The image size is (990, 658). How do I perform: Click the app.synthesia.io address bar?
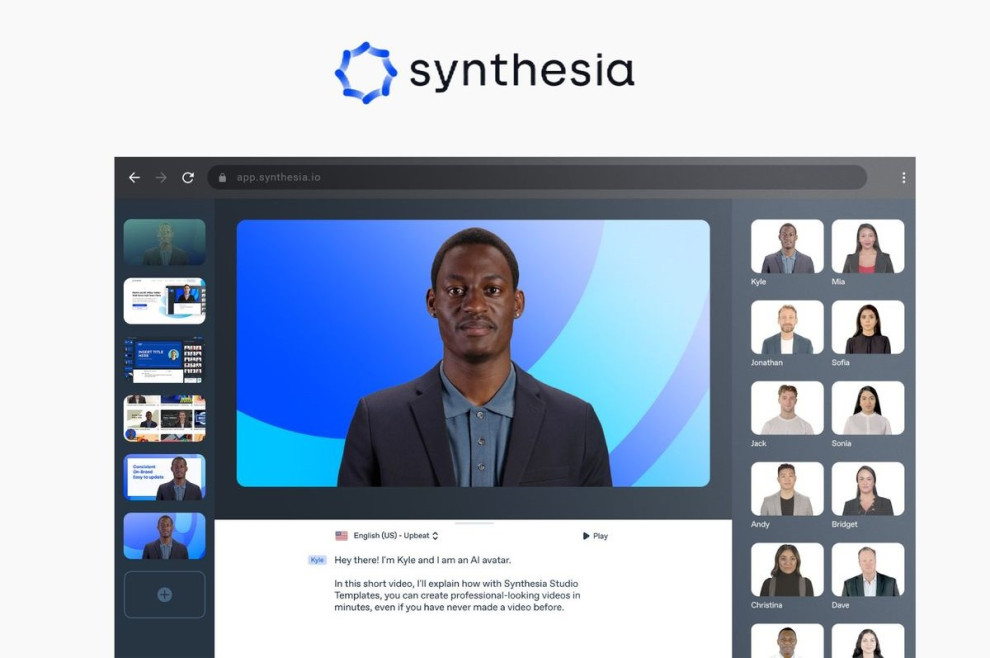(x=537, y=177)
